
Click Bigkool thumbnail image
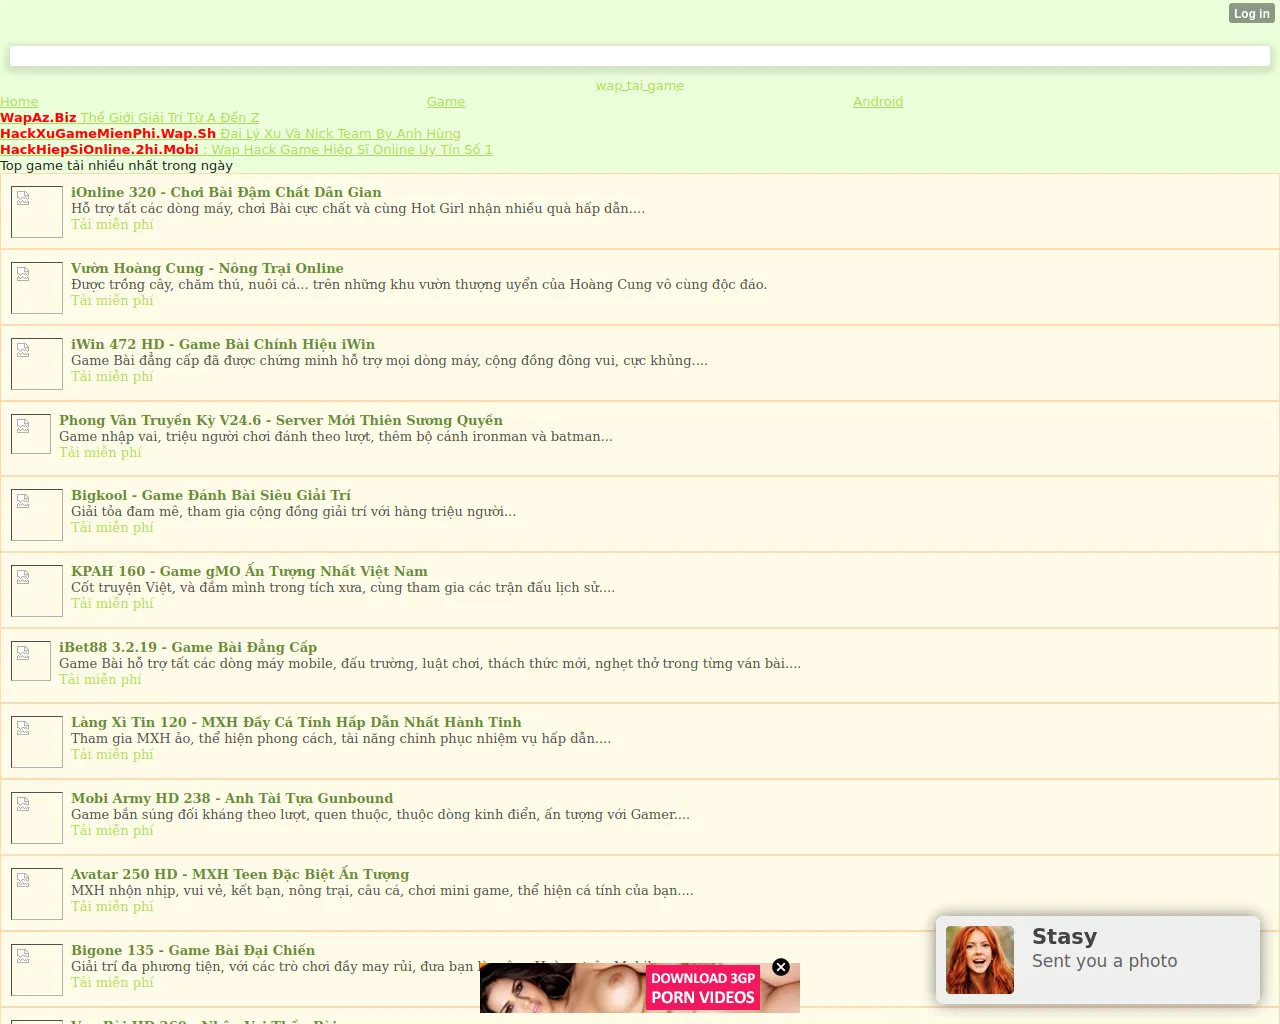coord(37,515)
